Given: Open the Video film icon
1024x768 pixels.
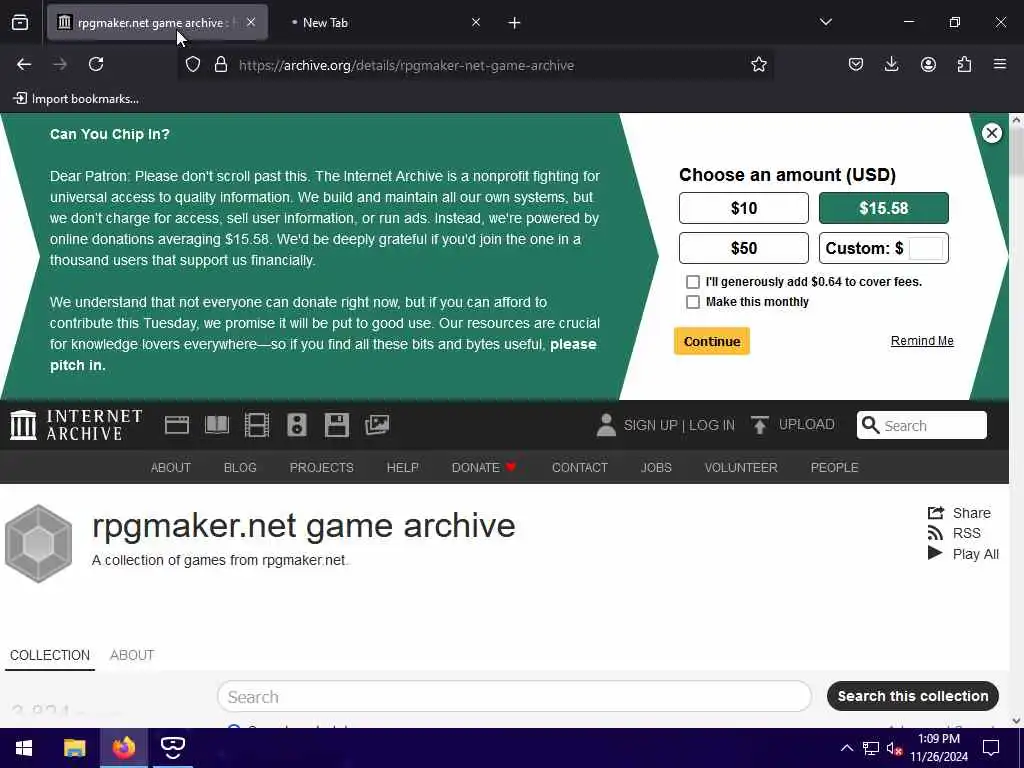Looking at the screenshot, I should point(257,425).
